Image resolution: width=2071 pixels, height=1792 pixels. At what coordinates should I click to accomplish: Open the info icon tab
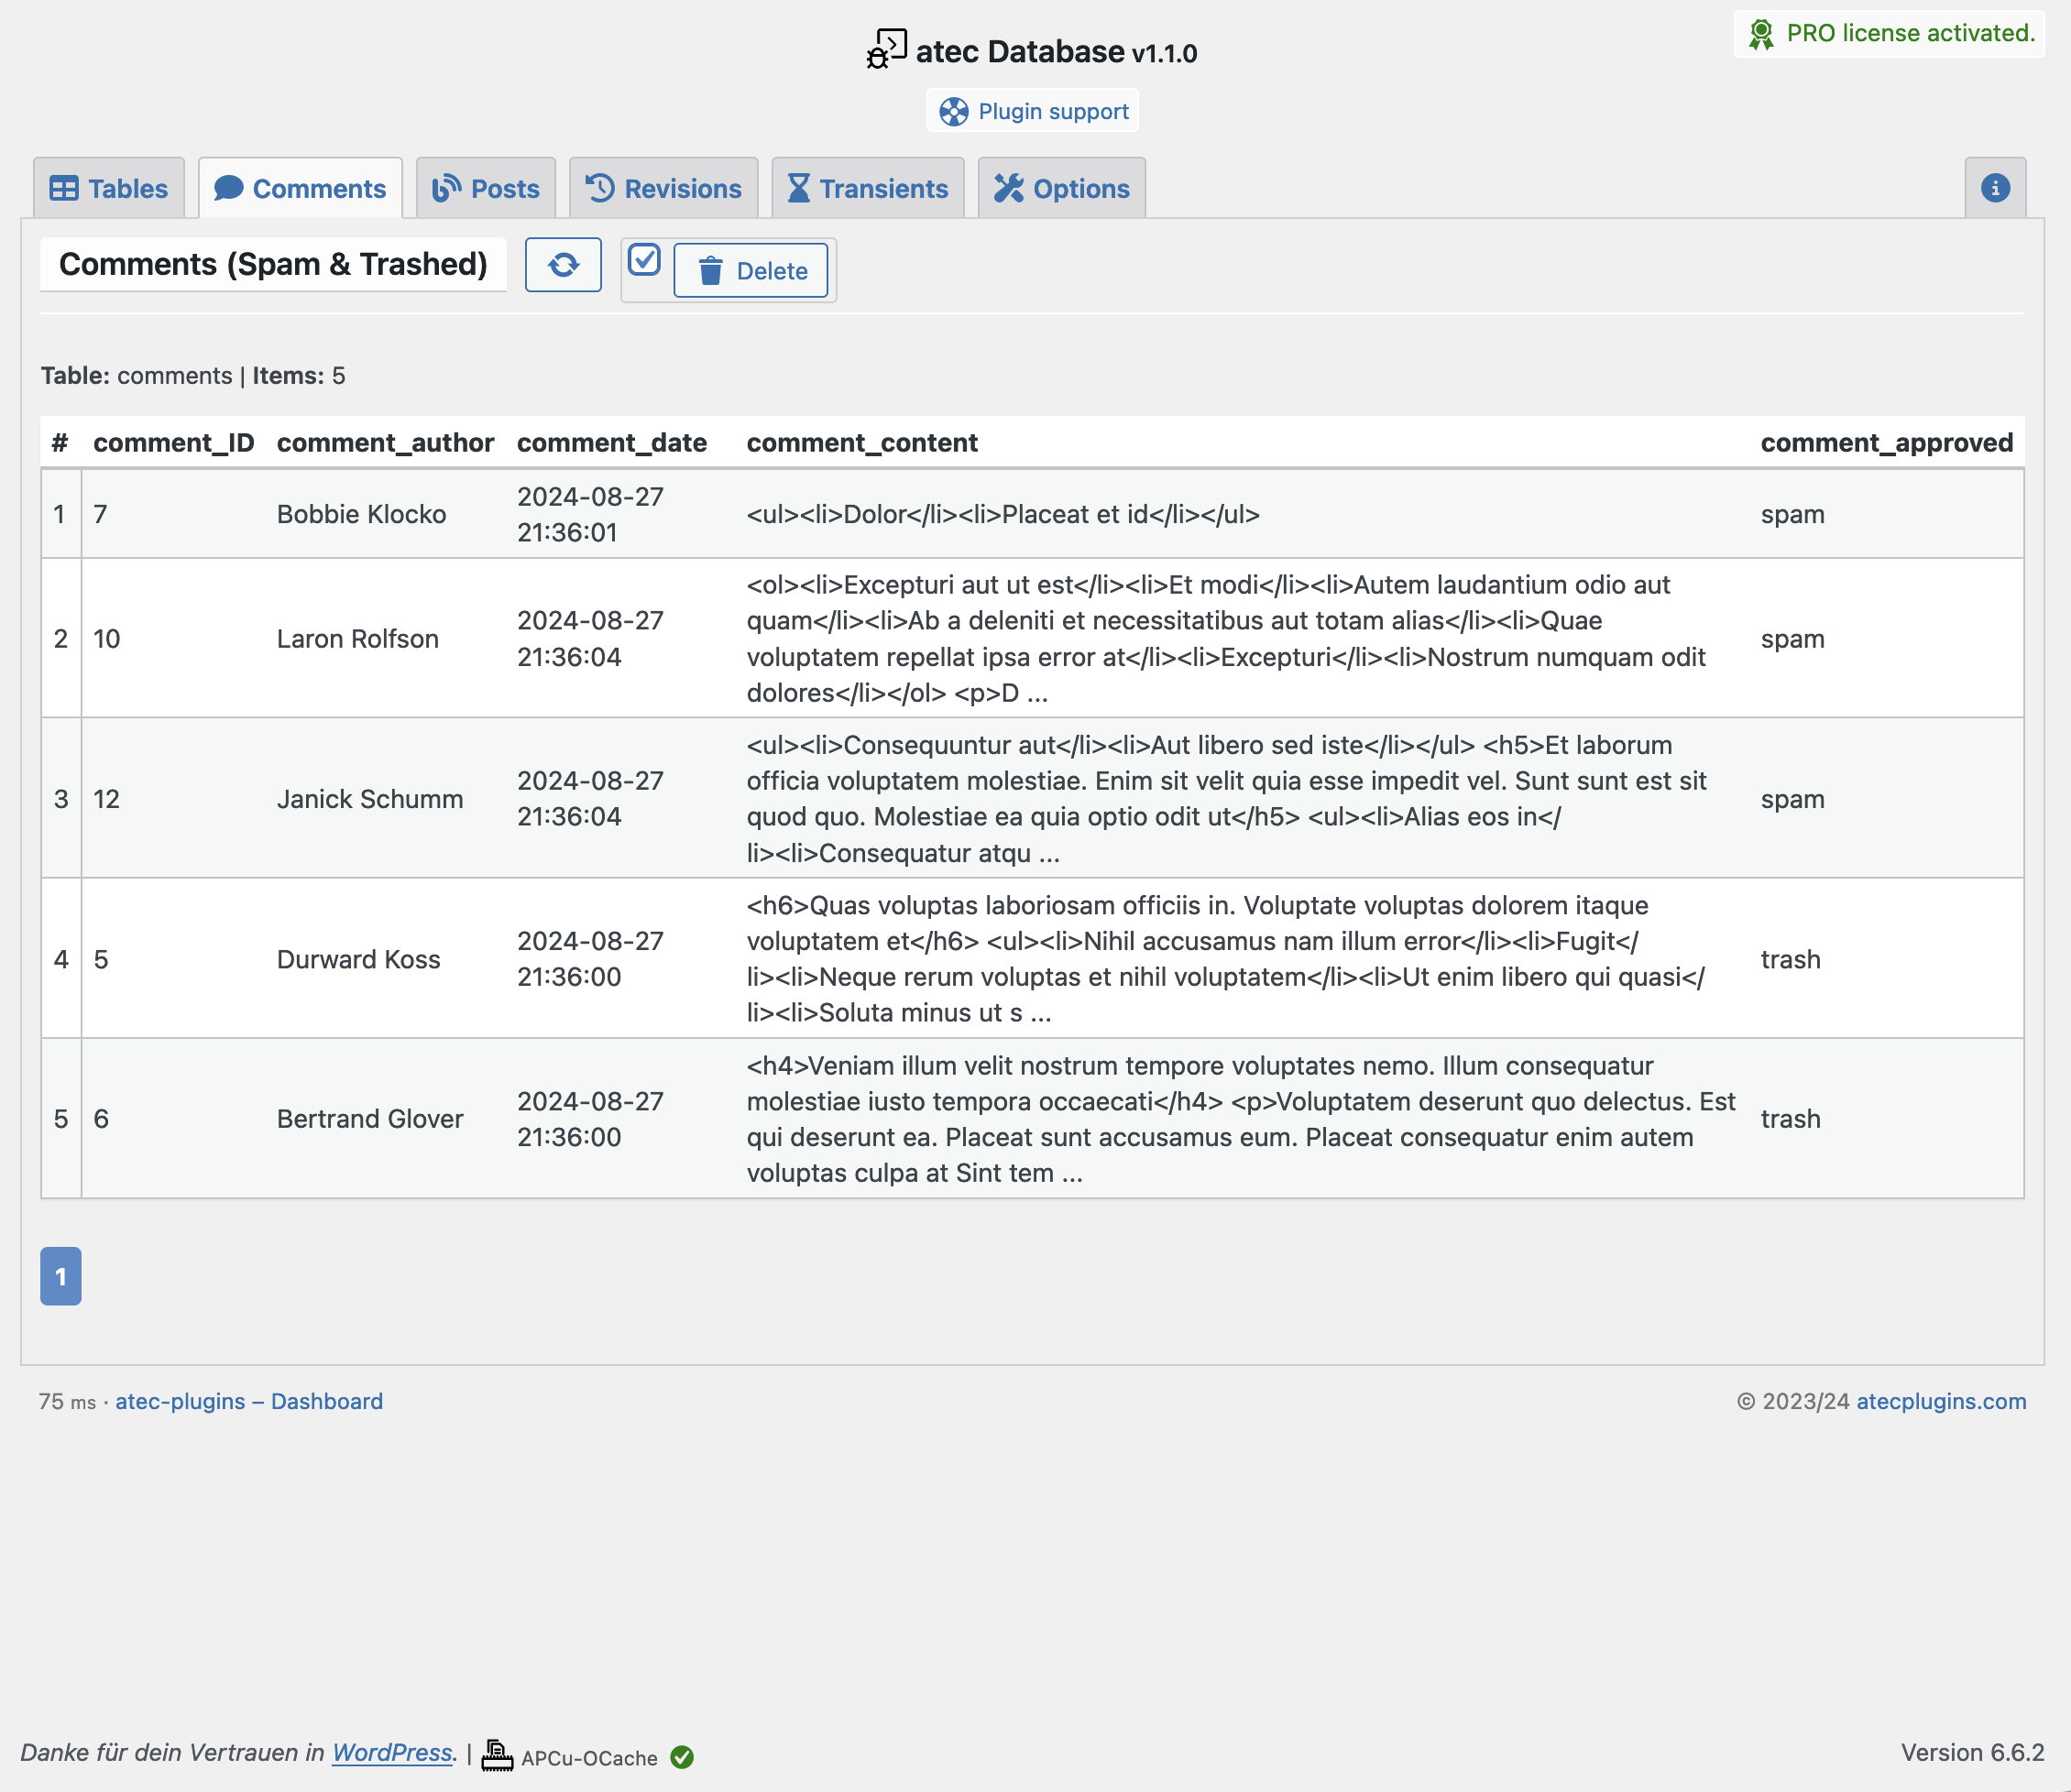pos(1995,188)
